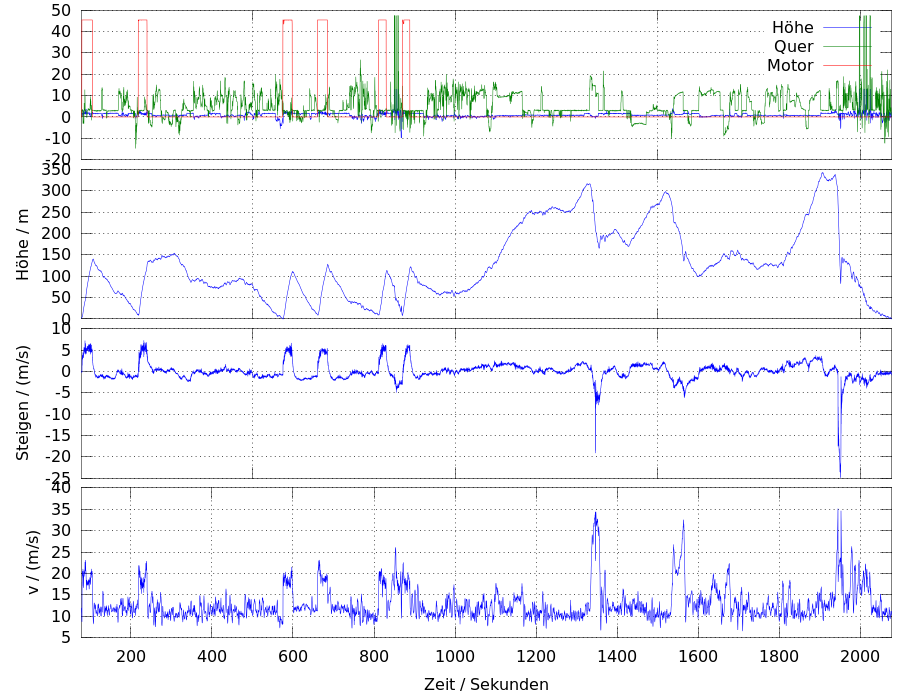900x700 pixels.
Task: Toggle the Quer legend entry
Action: point(793,47)
